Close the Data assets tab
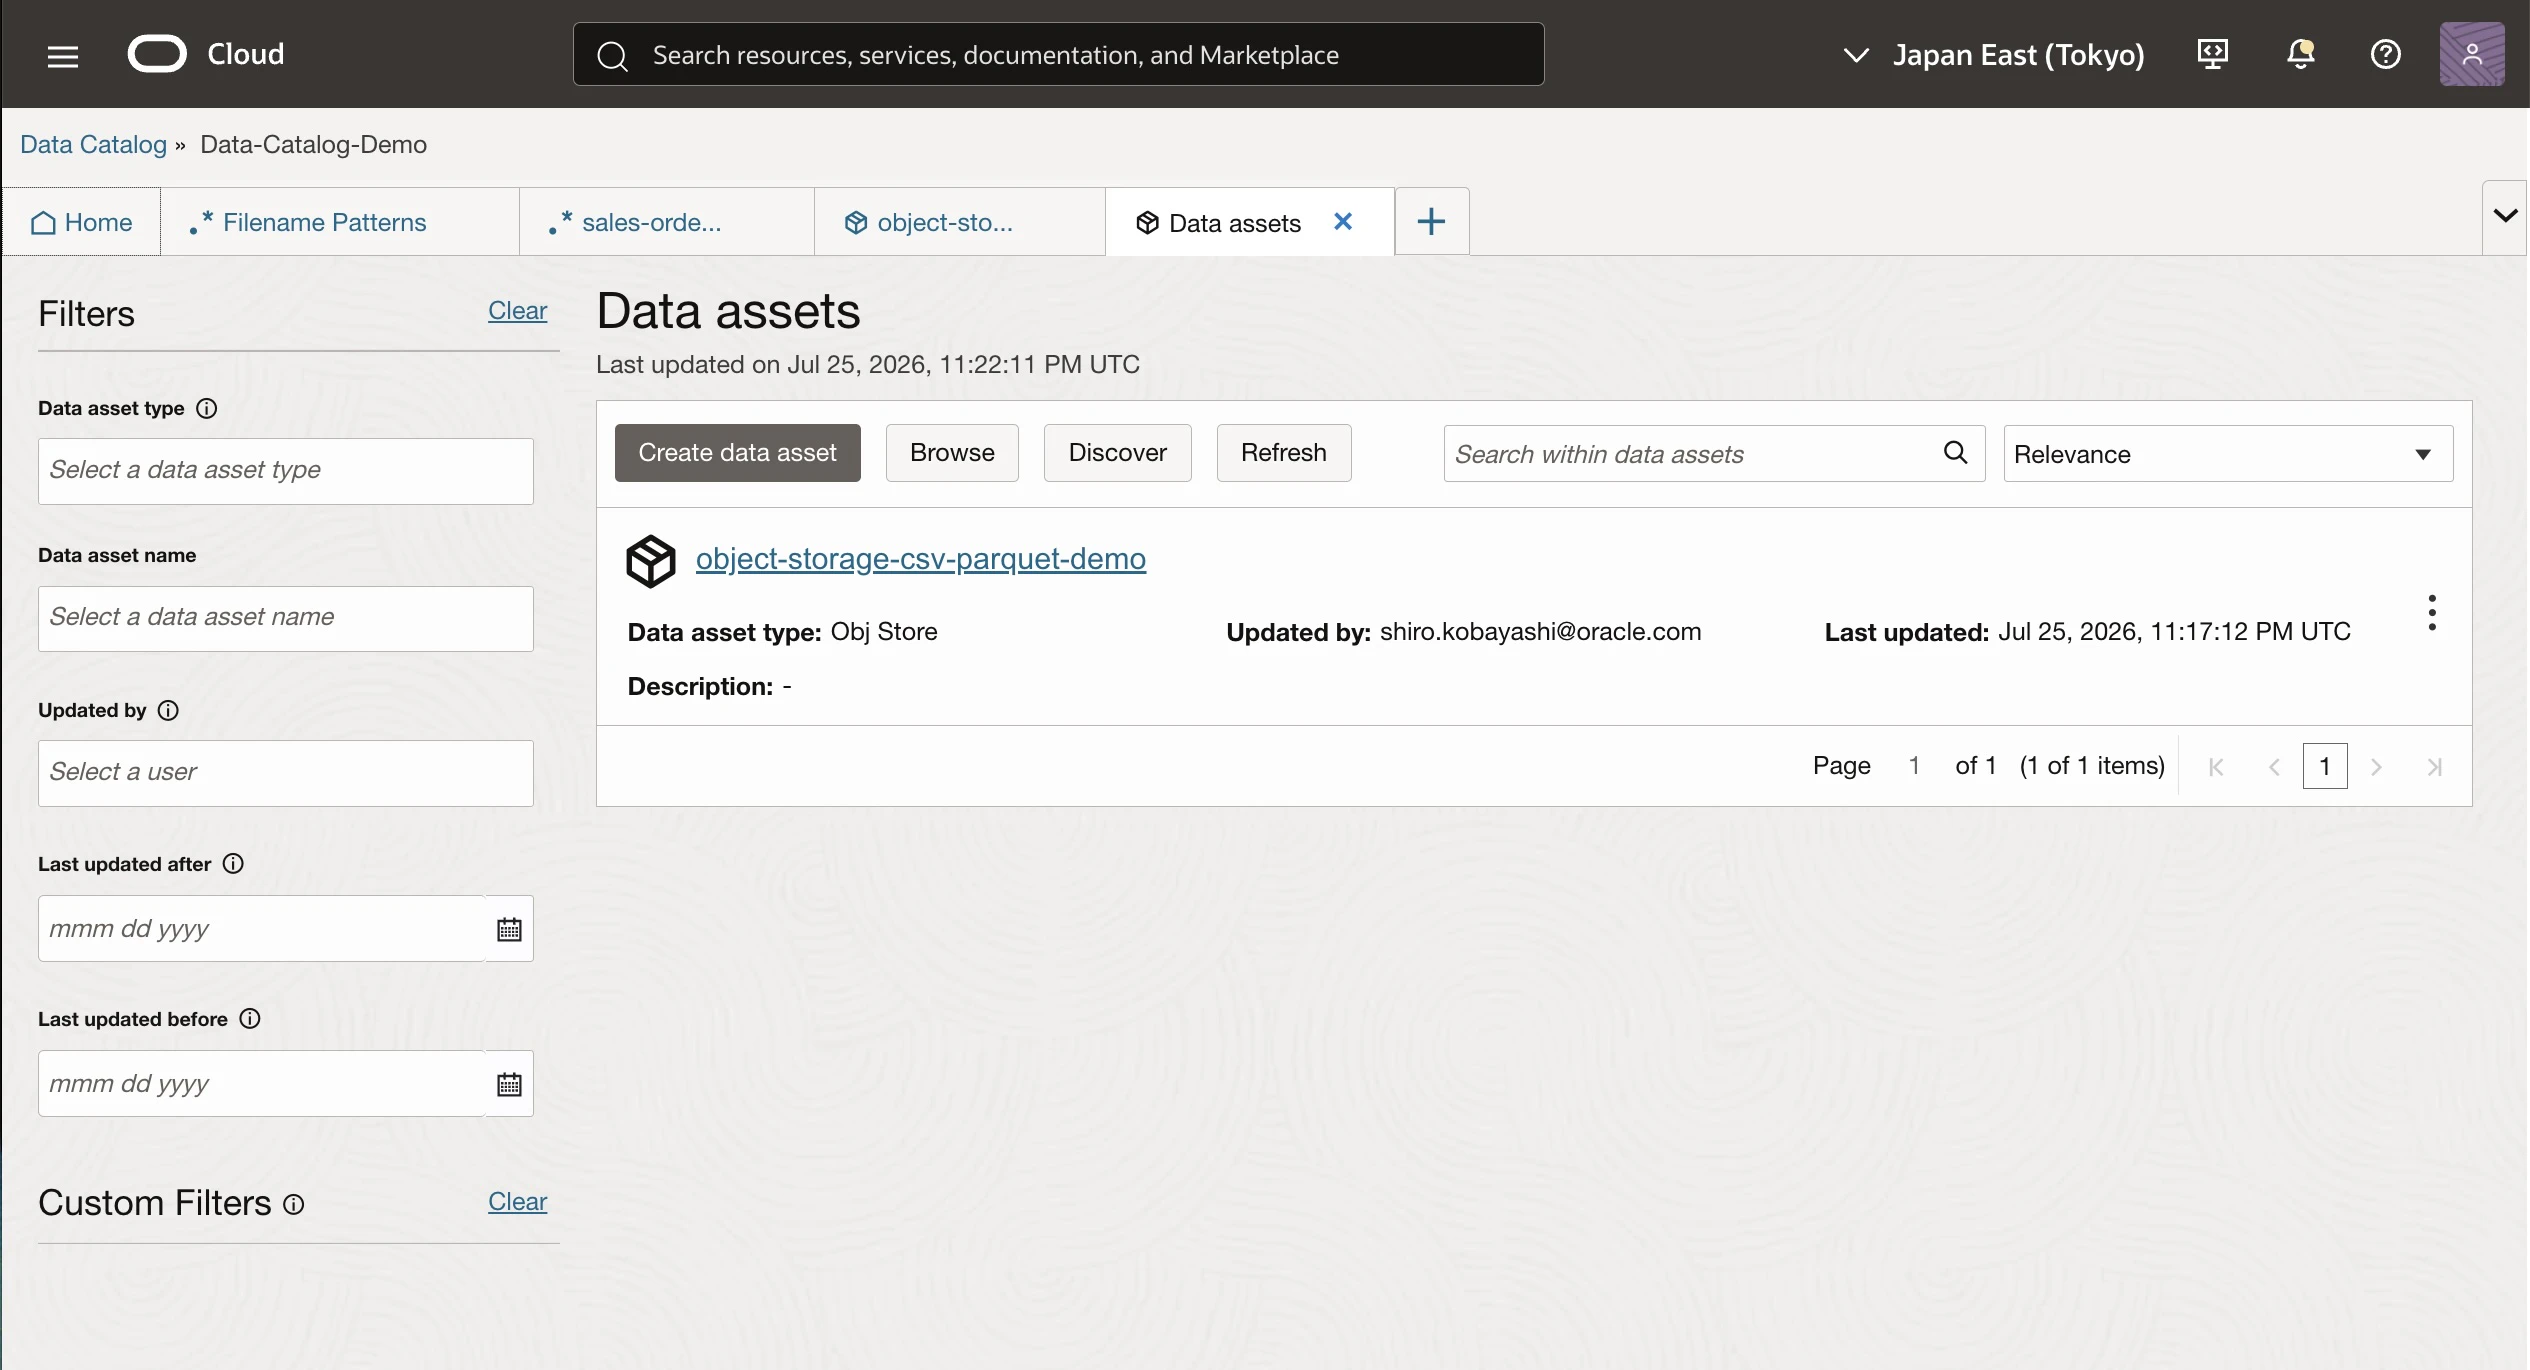This screenshot has height=1370, width=2530. pos(1343,221)
